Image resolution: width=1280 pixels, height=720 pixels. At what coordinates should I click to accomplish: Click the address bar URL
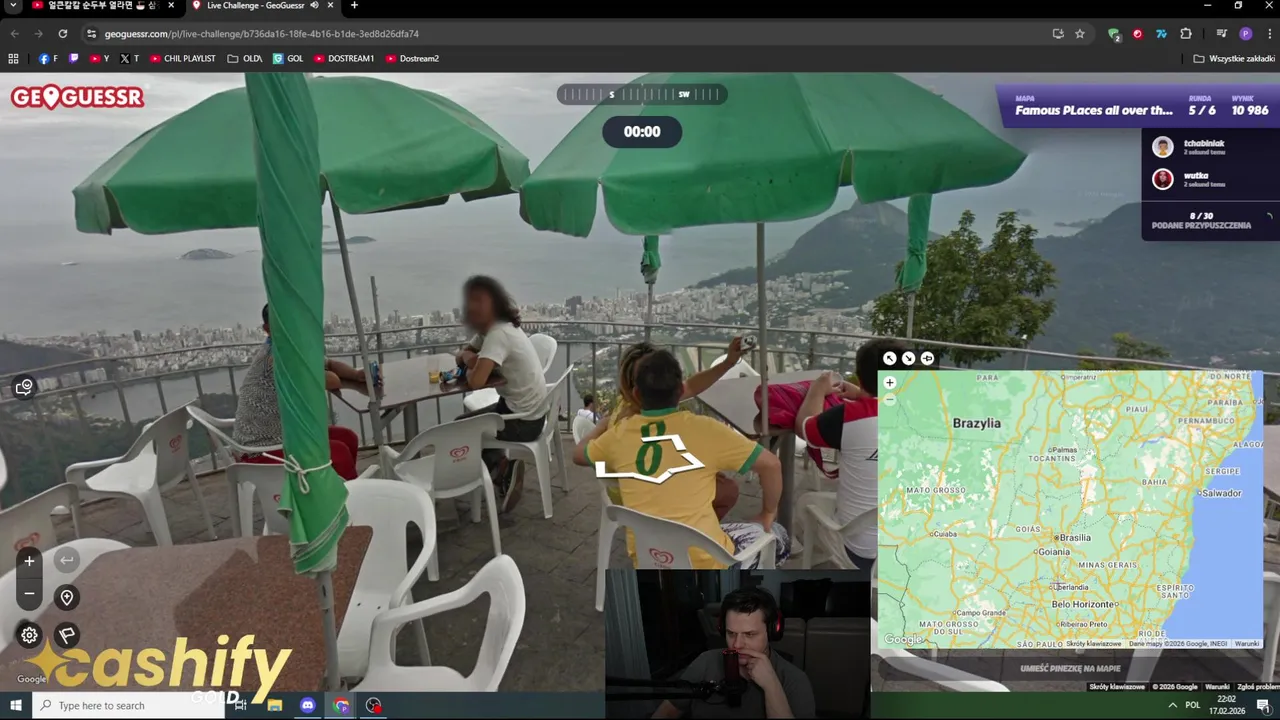tap(262, 34)
